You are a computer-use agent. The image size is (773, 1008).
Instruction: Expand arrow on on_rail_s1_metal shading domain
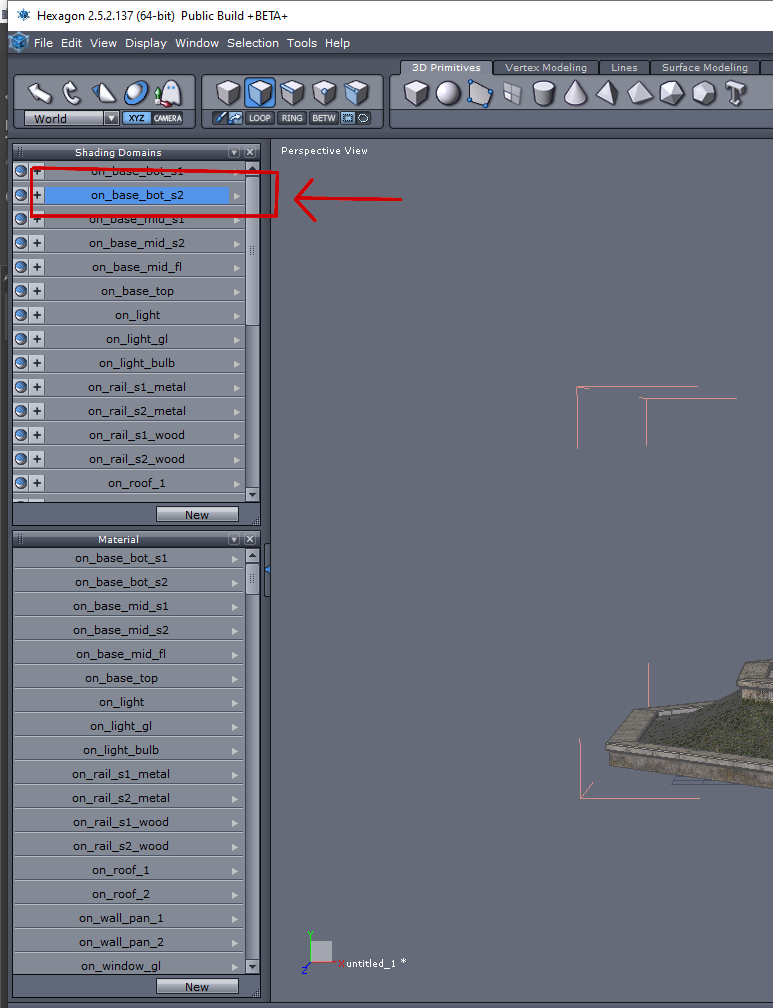tap(237, 388)
